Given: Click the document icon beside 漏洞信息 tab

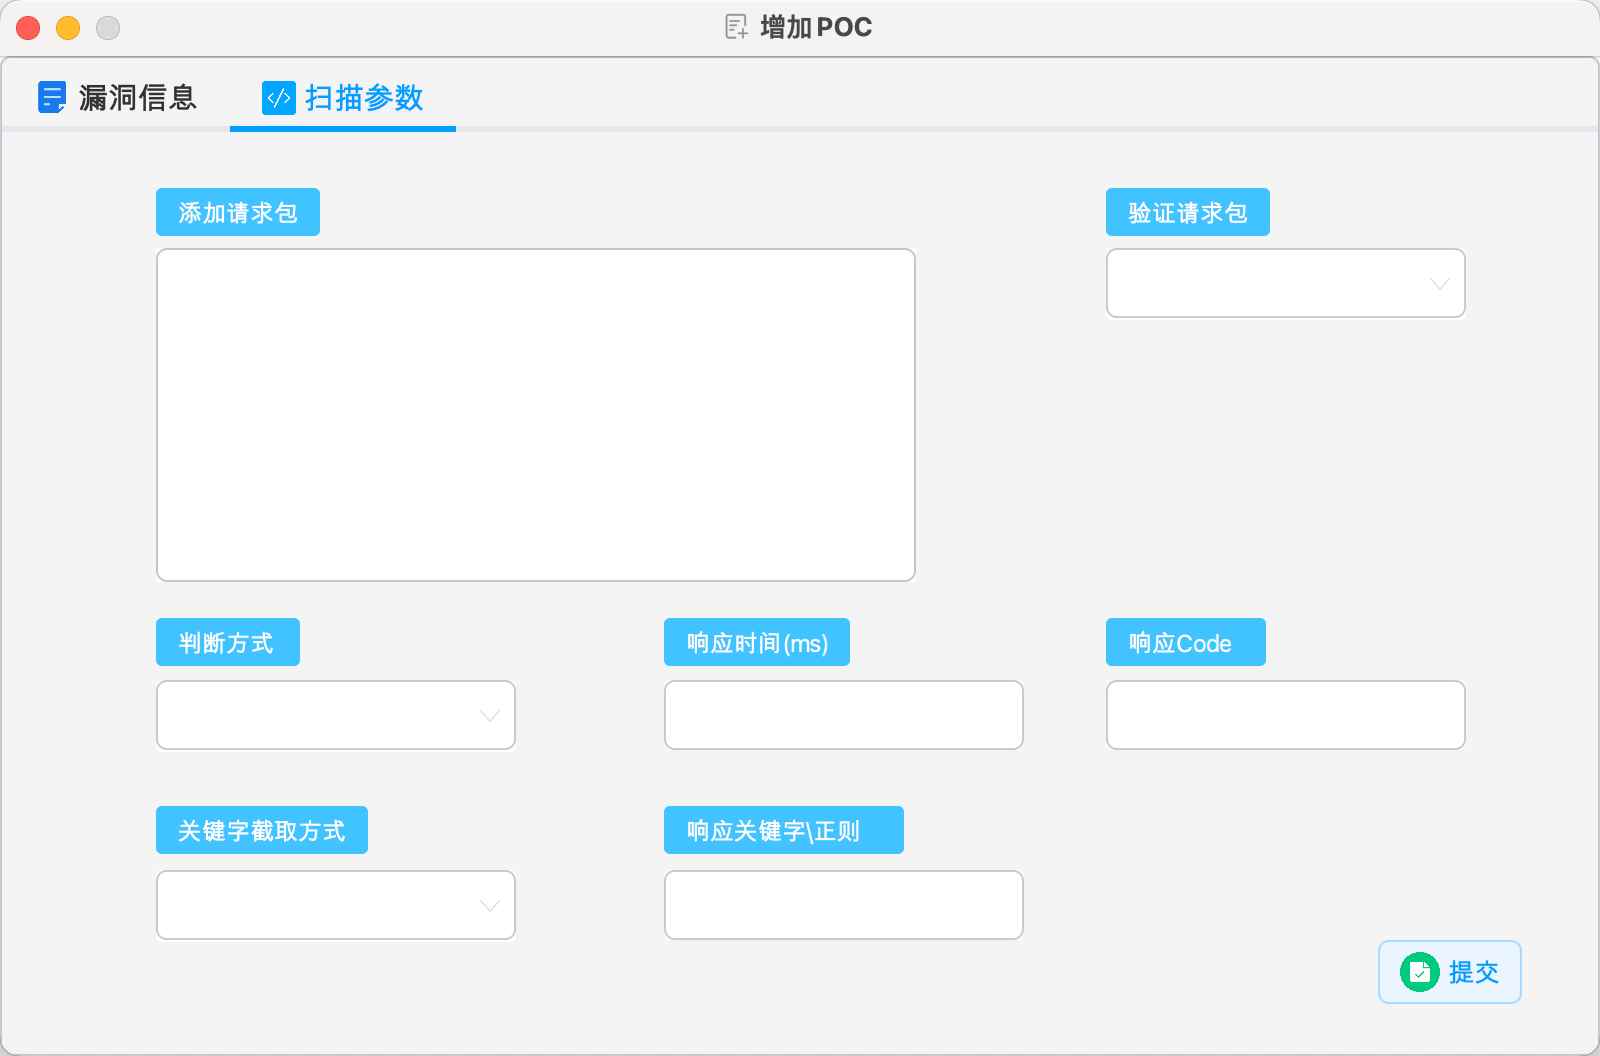Looking at the screenshot, I should point(52,98).
